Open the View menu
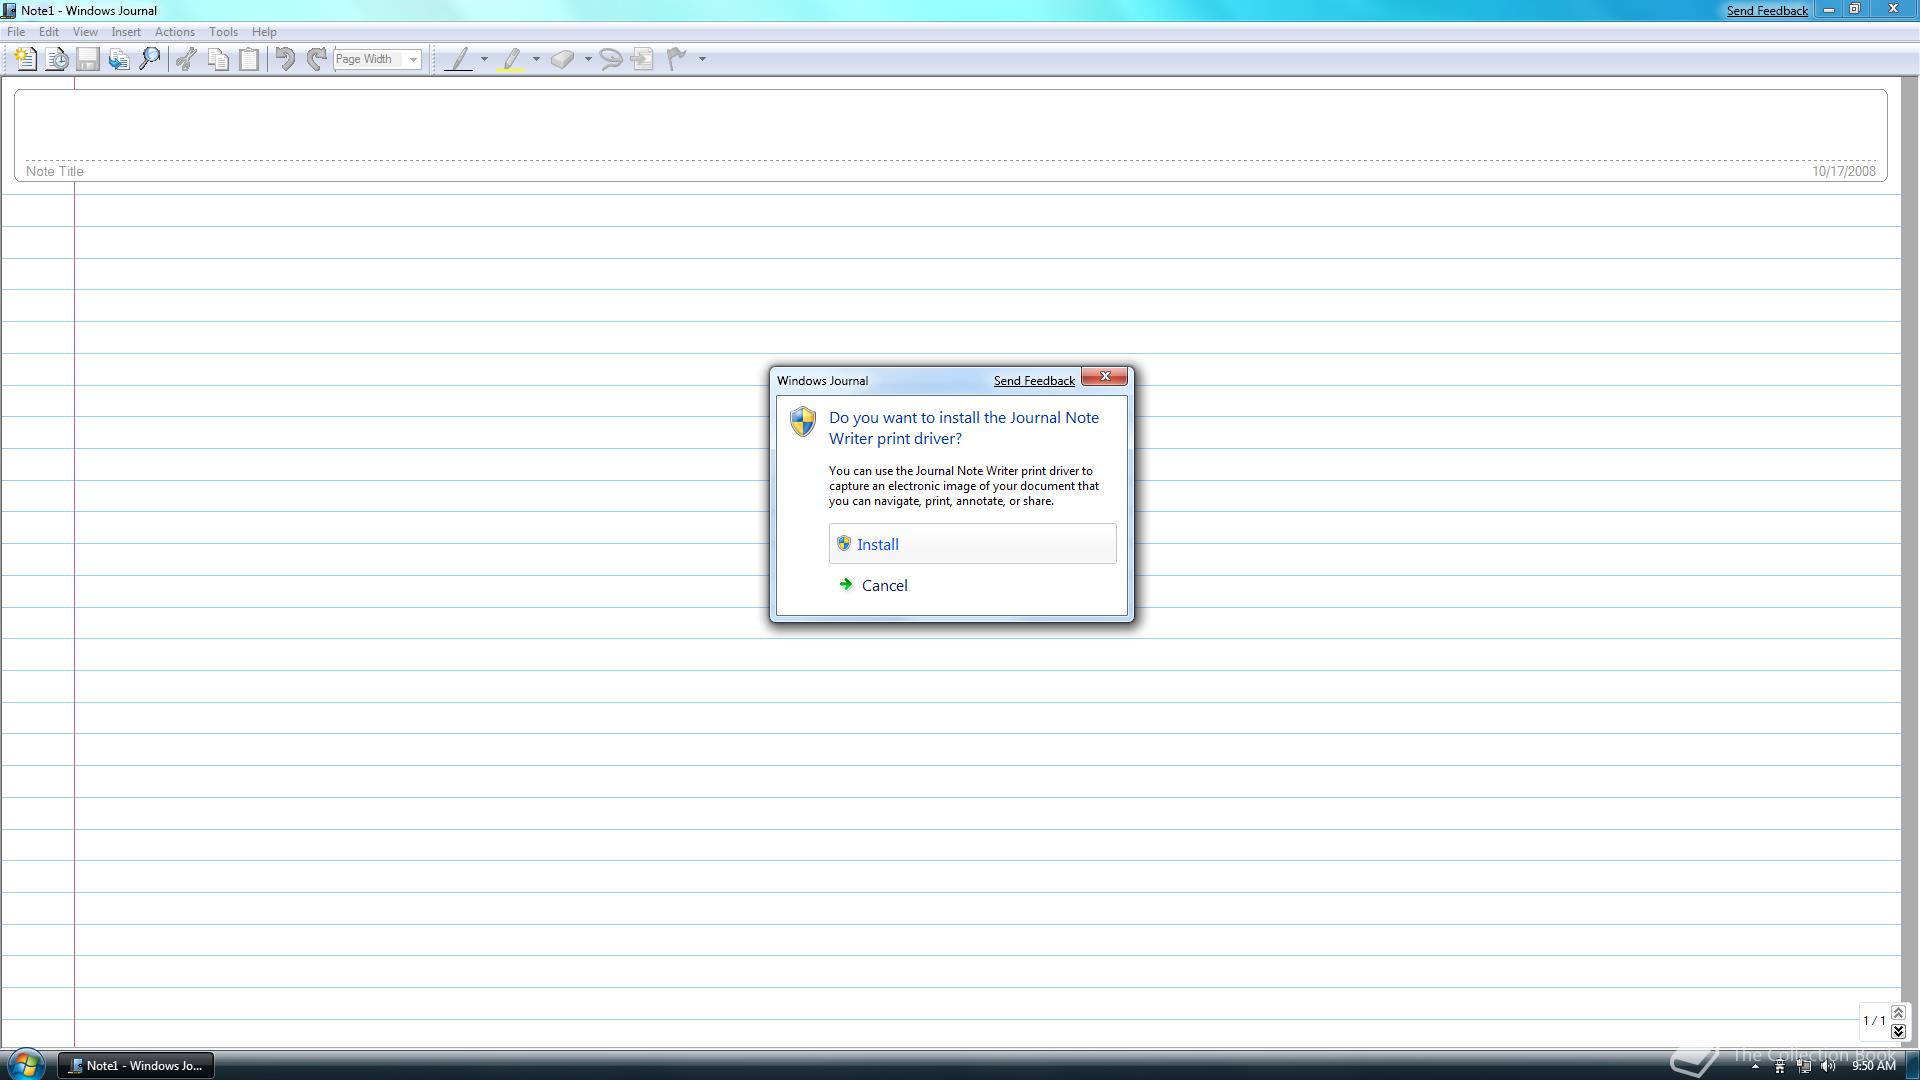This screenshot has height=1080, width=1920. (85, 32)
